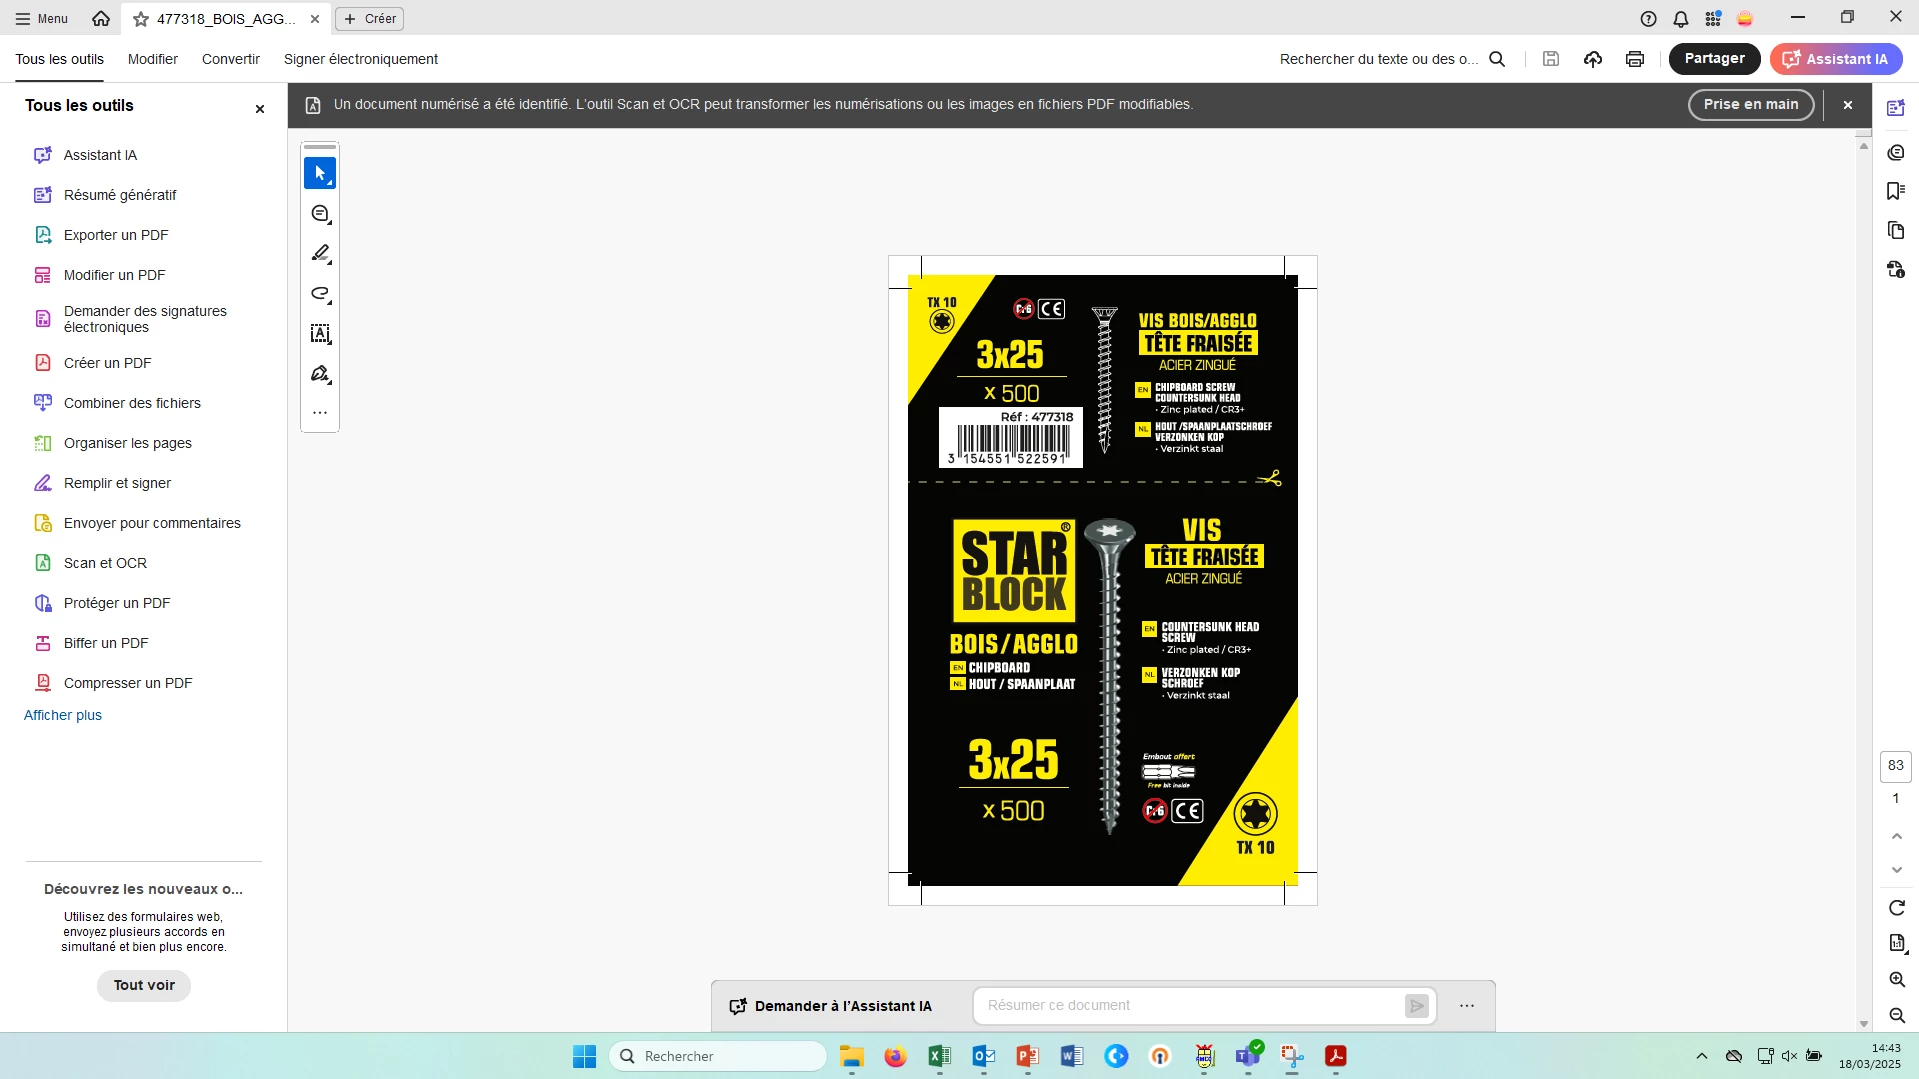Click the Windows taskbar search box

718,1056
